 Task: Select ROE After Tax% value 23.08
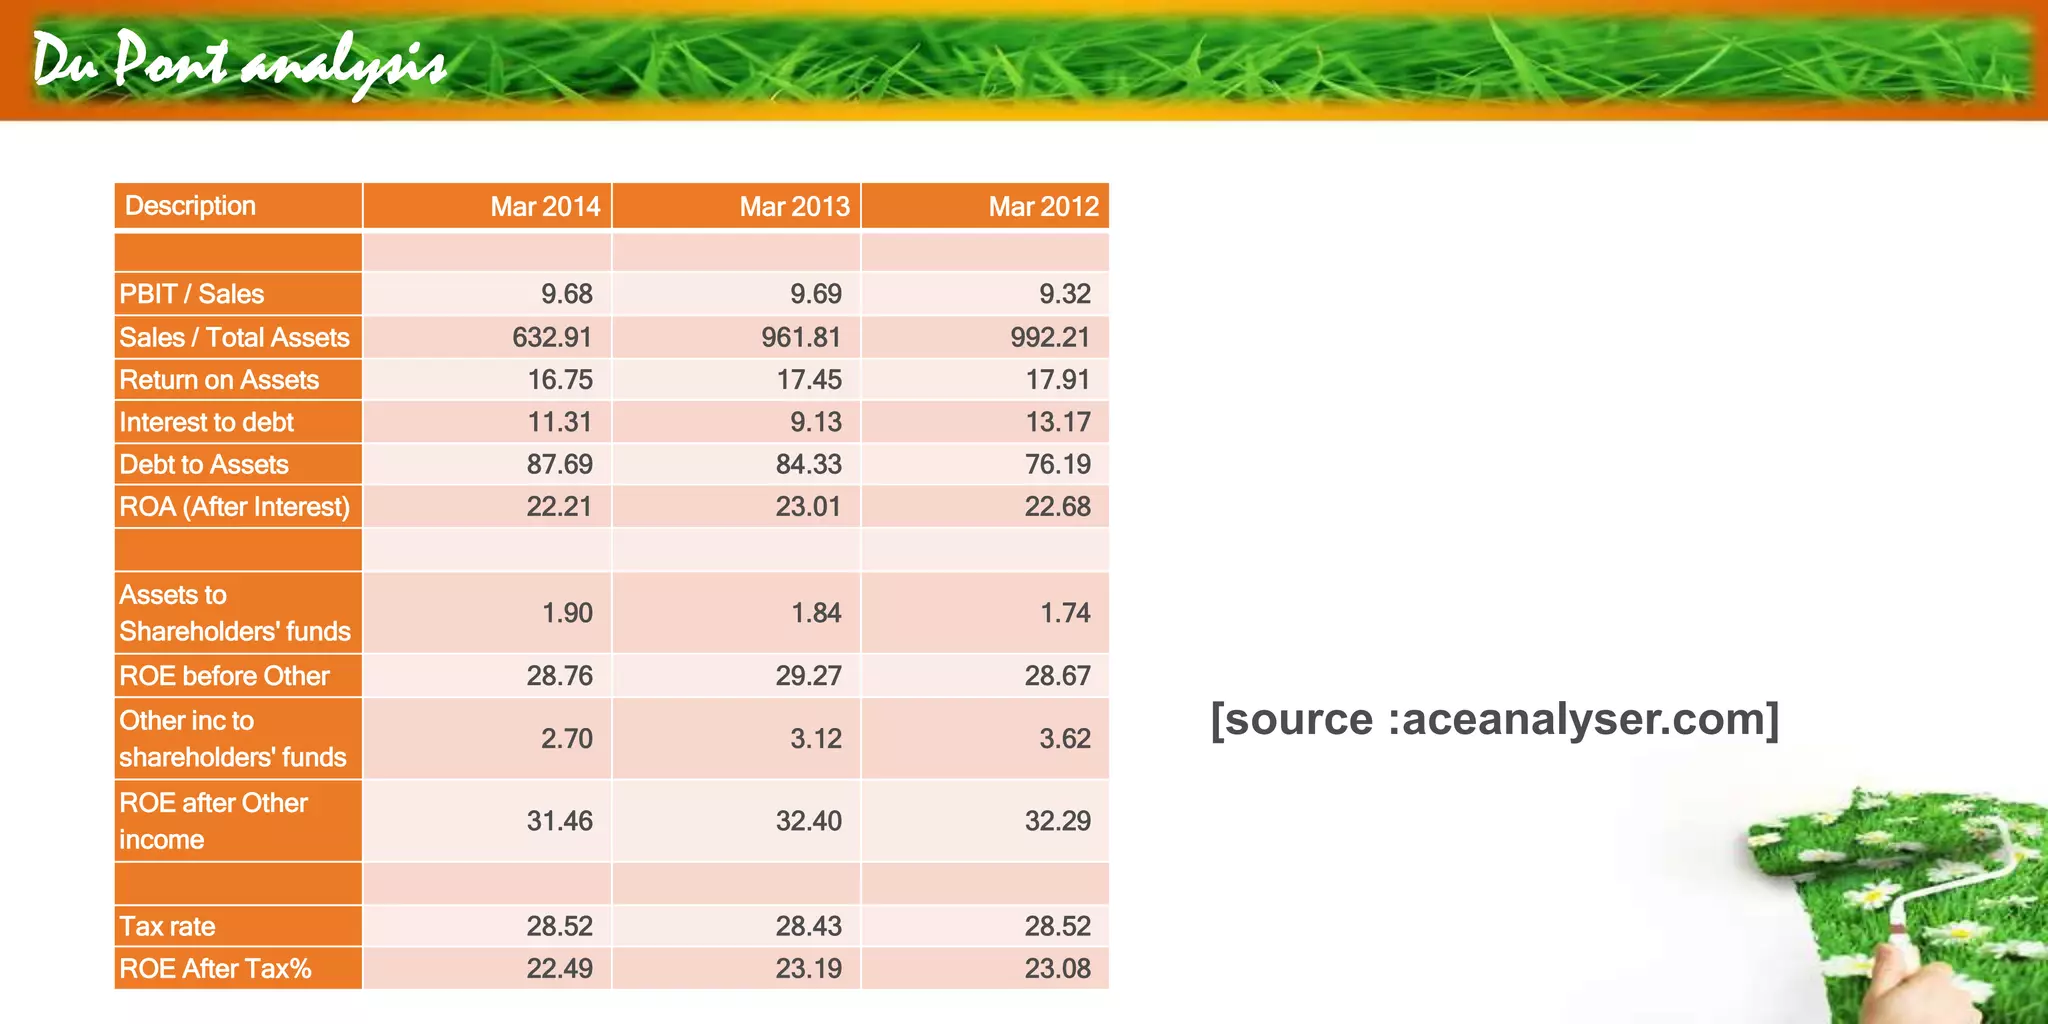[x=1058, y=968]
